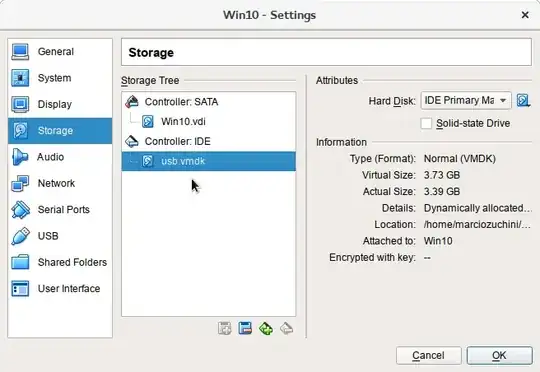Select the Display monitor icon
The height and width of the screenshot is (372, 540).
pyautogui.click(x=20, y=104)
